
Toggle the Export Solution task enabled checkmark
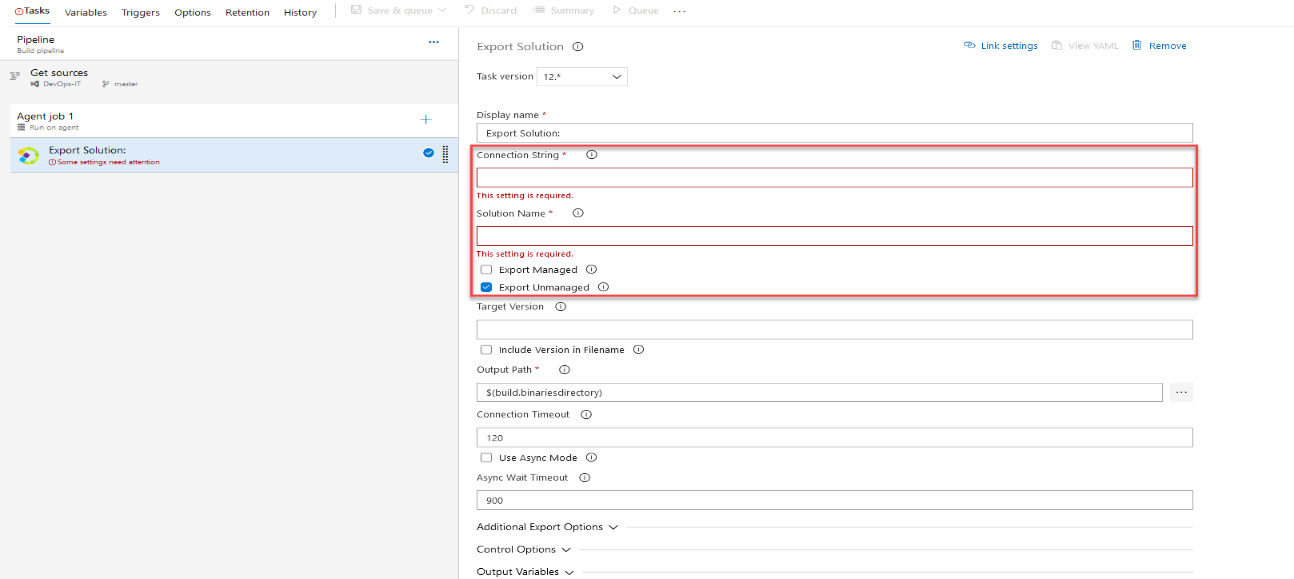(428, 153)
